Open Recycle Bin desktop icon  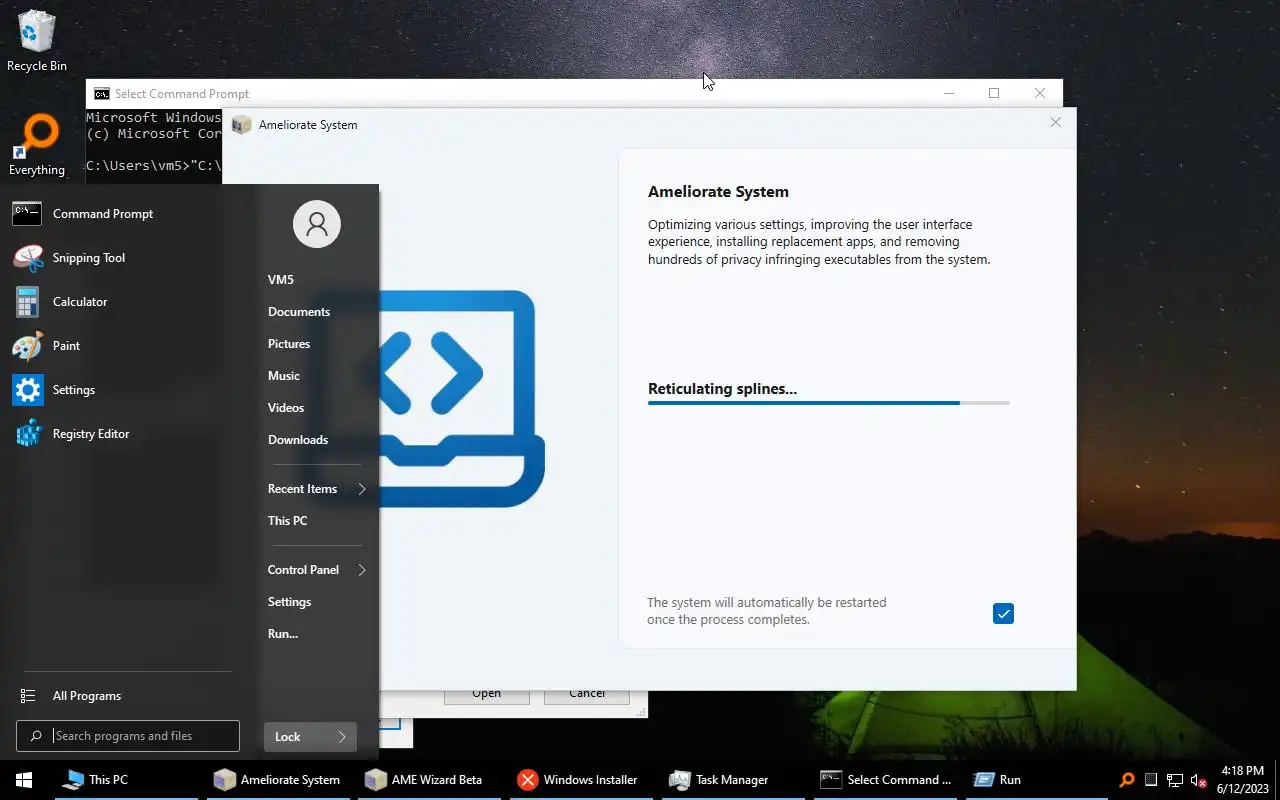(x=37, y=42)
